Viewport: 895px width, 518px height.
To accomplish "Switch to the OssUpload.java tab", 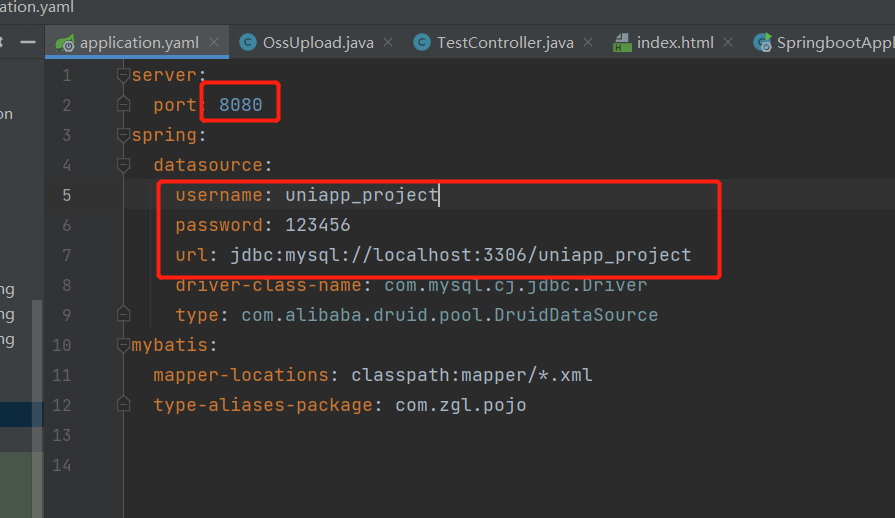I will (317, 43).
